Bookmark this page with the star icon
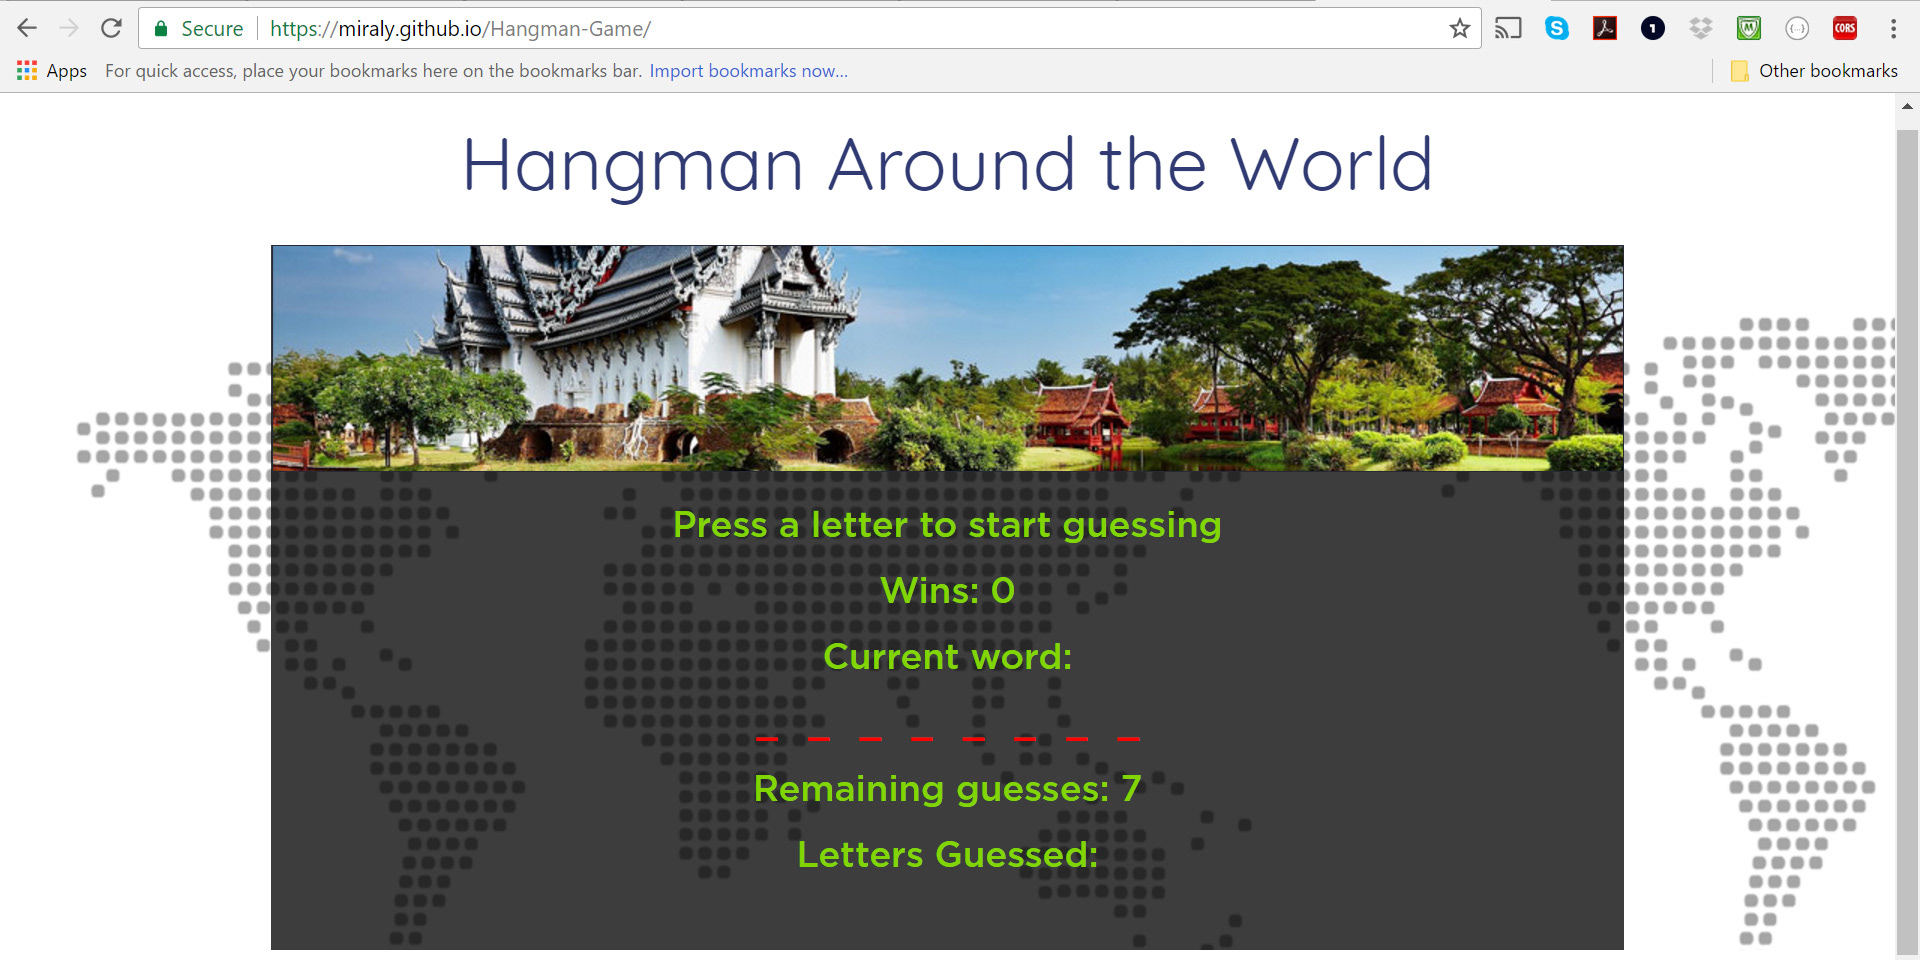The height and width of the screenshot is (960, 1920). click(1460, 28)
